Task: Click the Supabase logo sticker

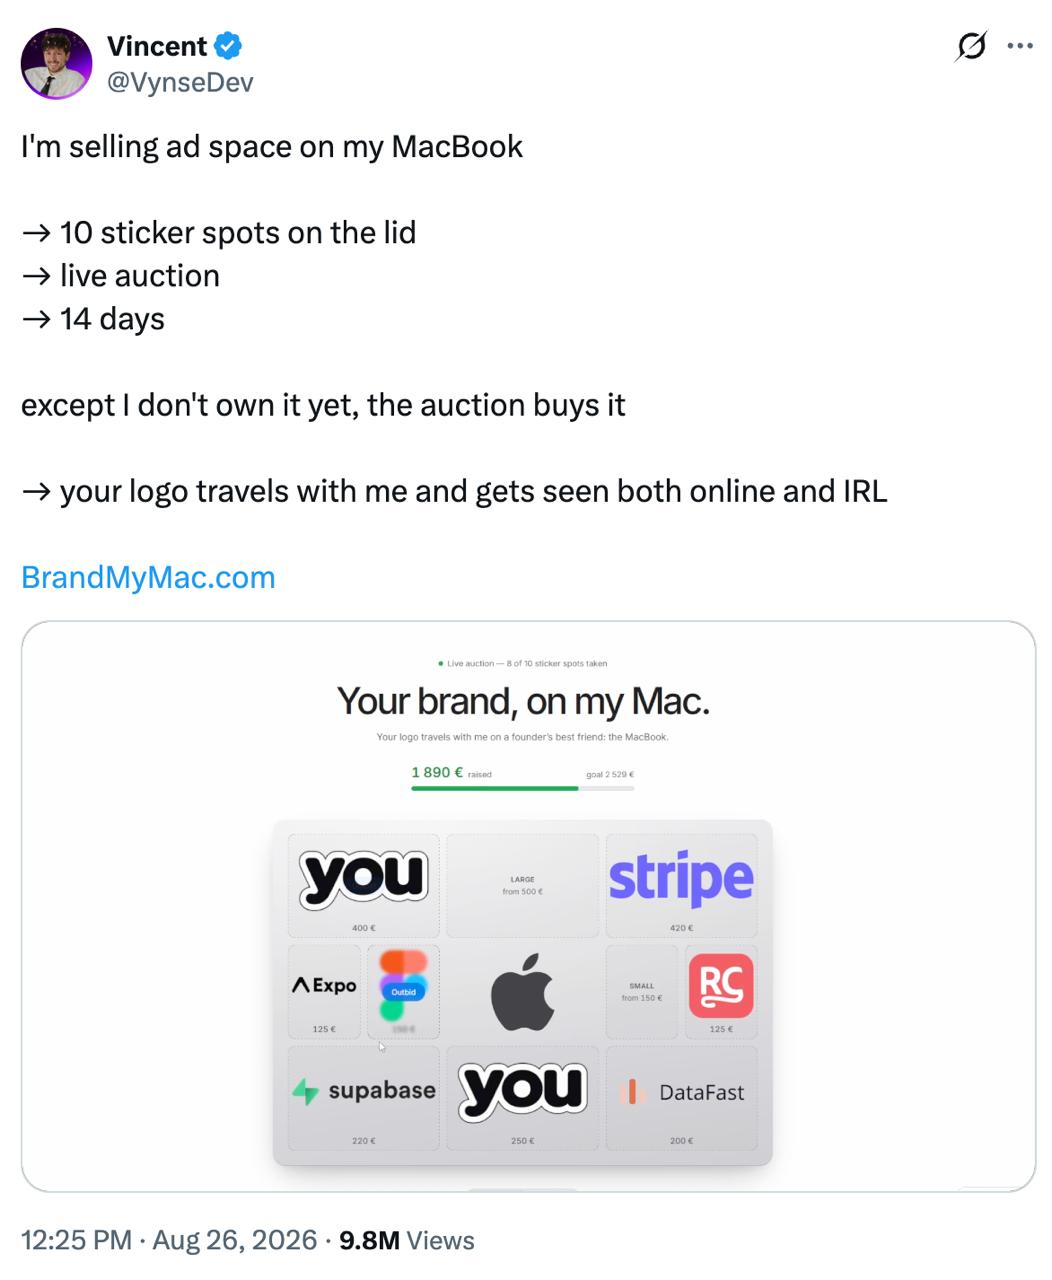Action: pos(364,1091)
